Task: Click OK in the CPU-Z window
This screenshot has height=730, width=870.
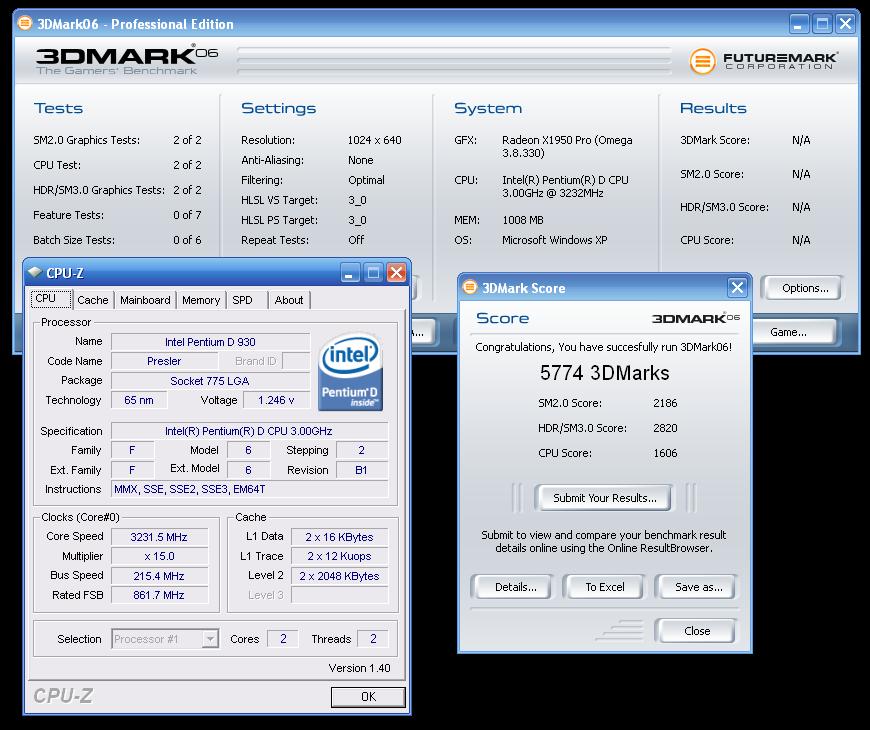Action: coord(368,697)
